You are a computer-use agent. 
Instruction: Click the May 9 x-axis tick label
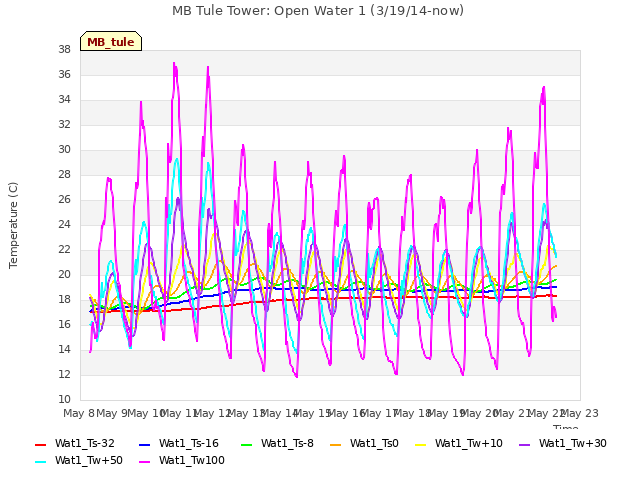(112, 413)
